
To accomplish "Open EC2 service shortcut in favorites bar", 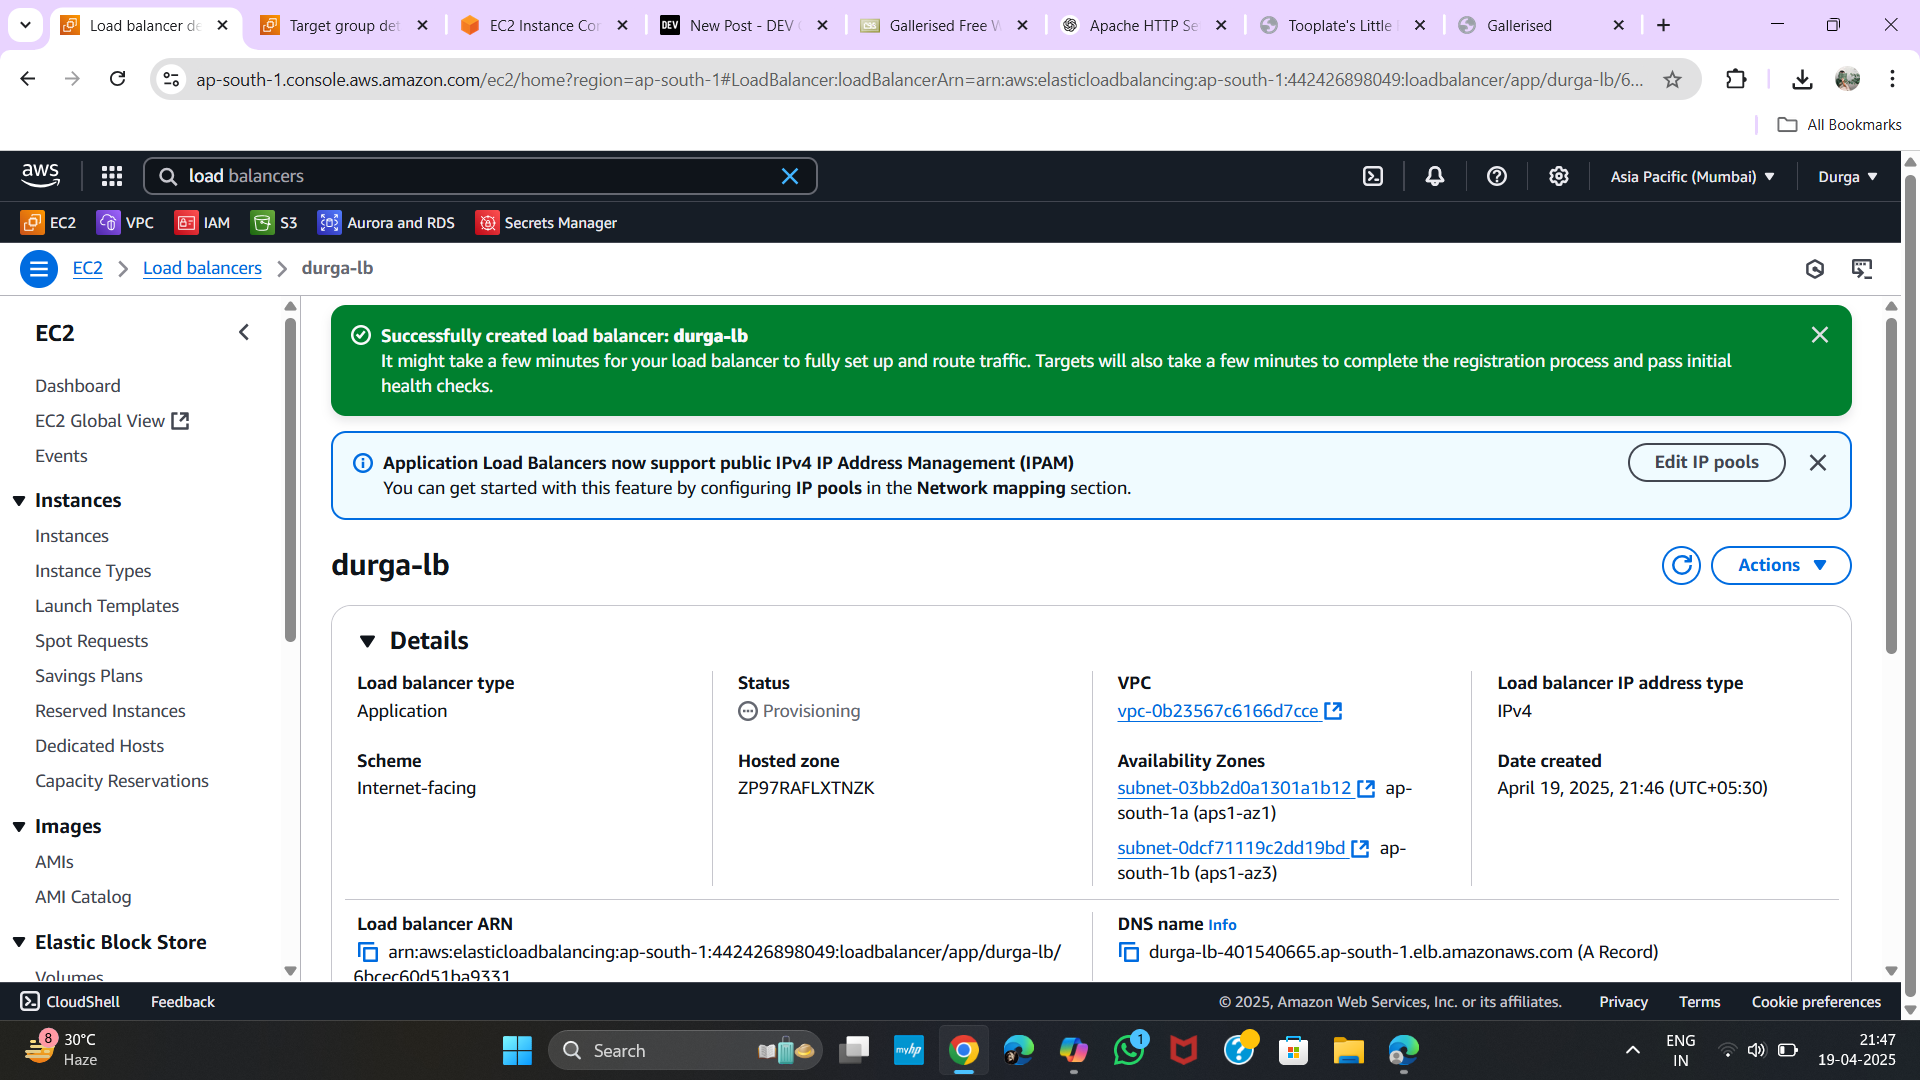I will point(48,223).
